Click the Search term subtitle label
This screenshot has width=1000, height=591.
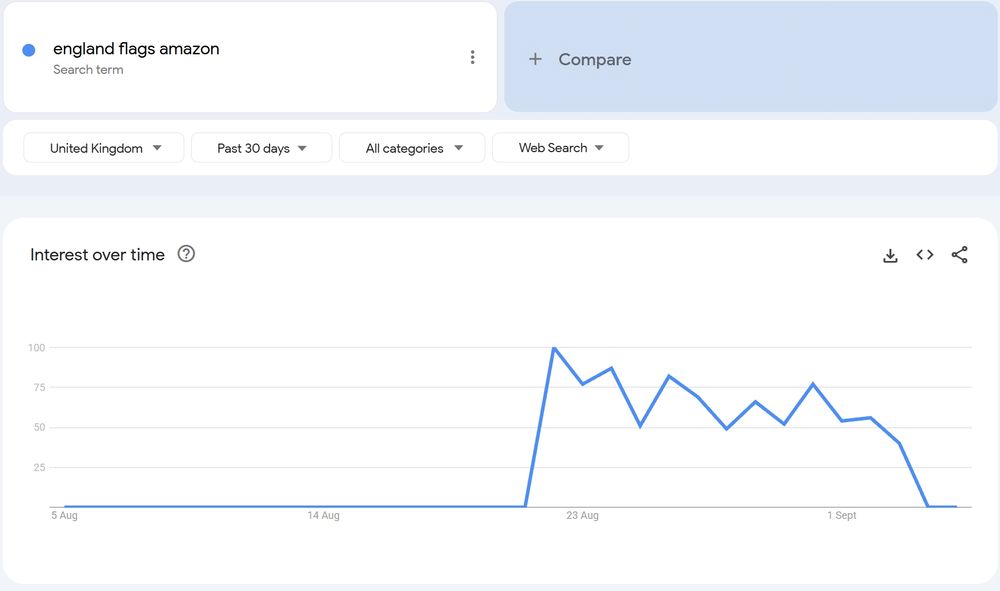pos(88,70)
